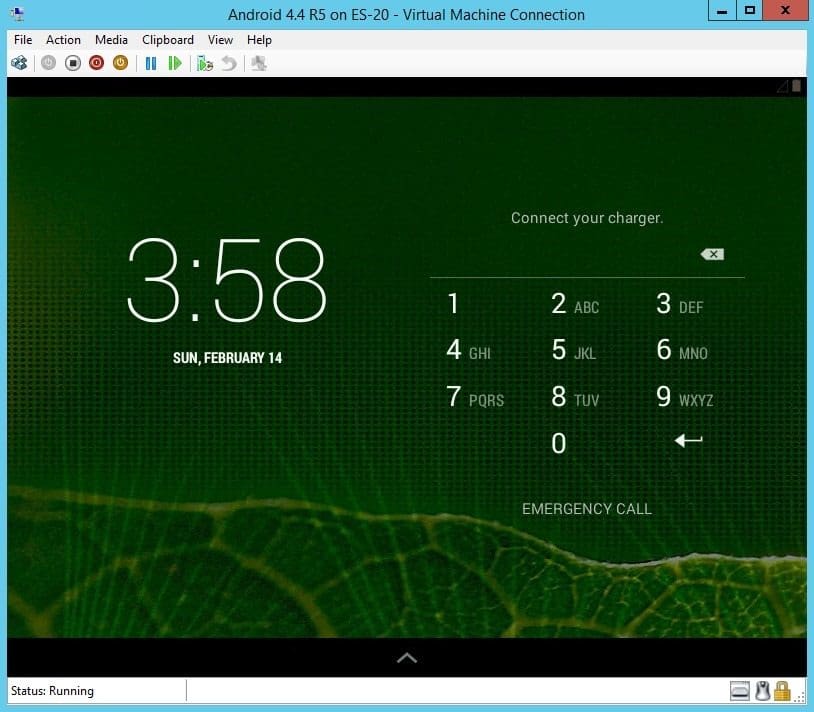Expand the bottom up-chevron handle

click(x=406, y=658)
